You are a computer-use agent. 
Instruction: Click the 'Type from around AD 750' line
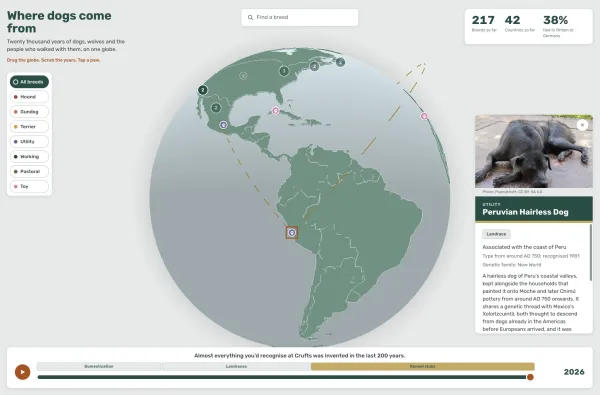(531, 256)
